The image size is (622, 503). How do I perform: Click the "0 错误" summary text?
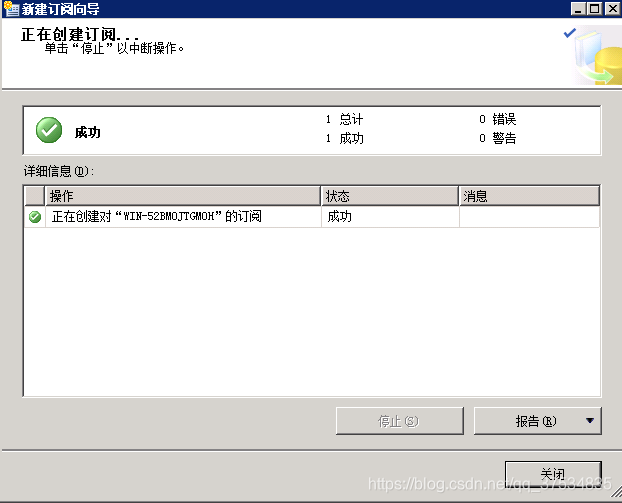(497, 119)
